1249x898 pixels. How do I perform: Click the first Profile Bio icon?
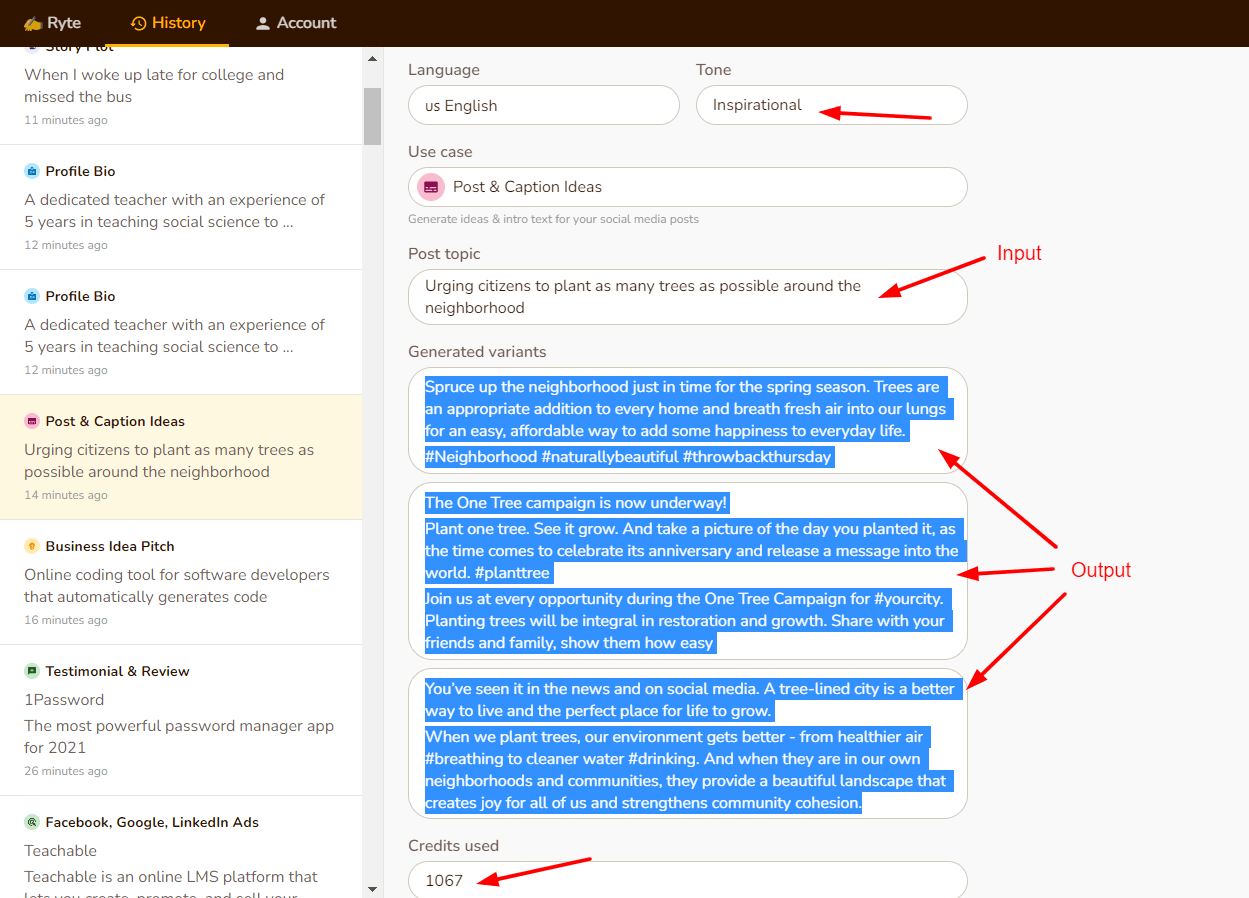pyautogui.click(x=32, y=171)
